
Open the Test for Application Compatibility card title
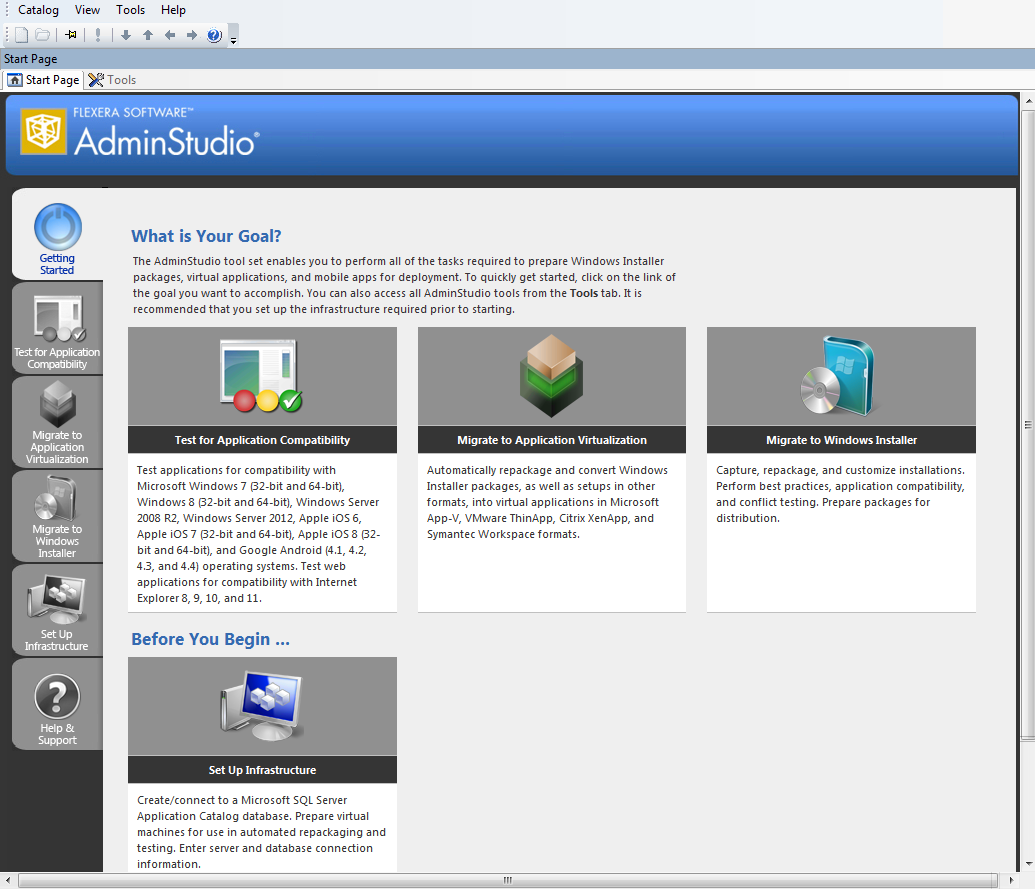point(262,440)
